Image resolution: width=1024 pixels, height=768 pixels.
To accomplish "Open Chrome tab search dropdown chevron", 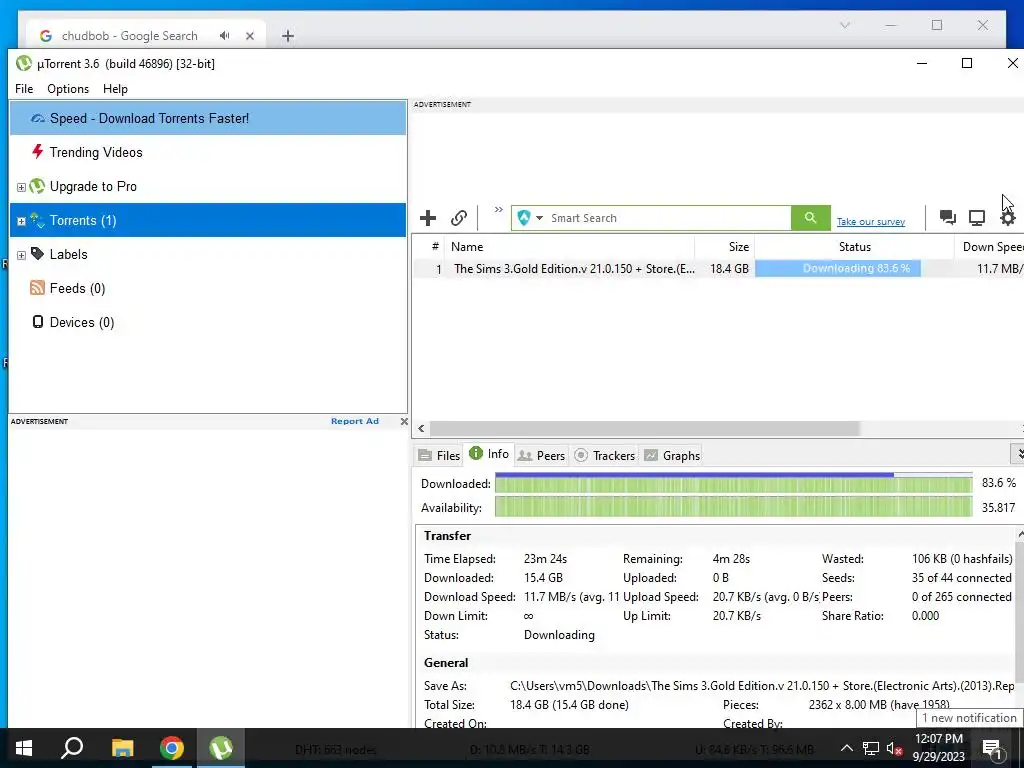I will [x=844, y=25].
